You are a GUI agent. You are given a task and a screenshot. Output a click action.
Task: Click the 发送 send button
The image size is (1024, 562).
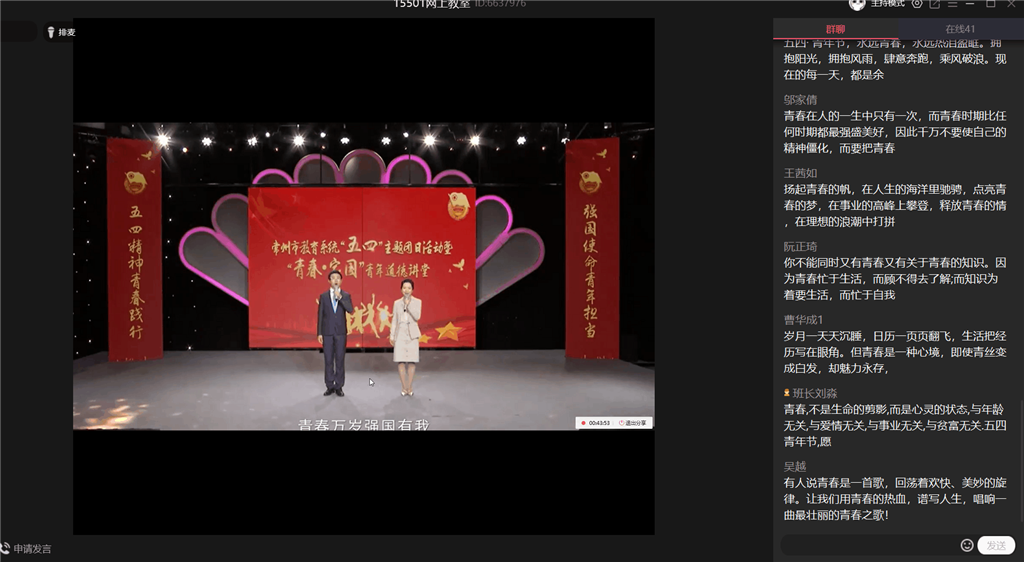click(x=996, y=545)
